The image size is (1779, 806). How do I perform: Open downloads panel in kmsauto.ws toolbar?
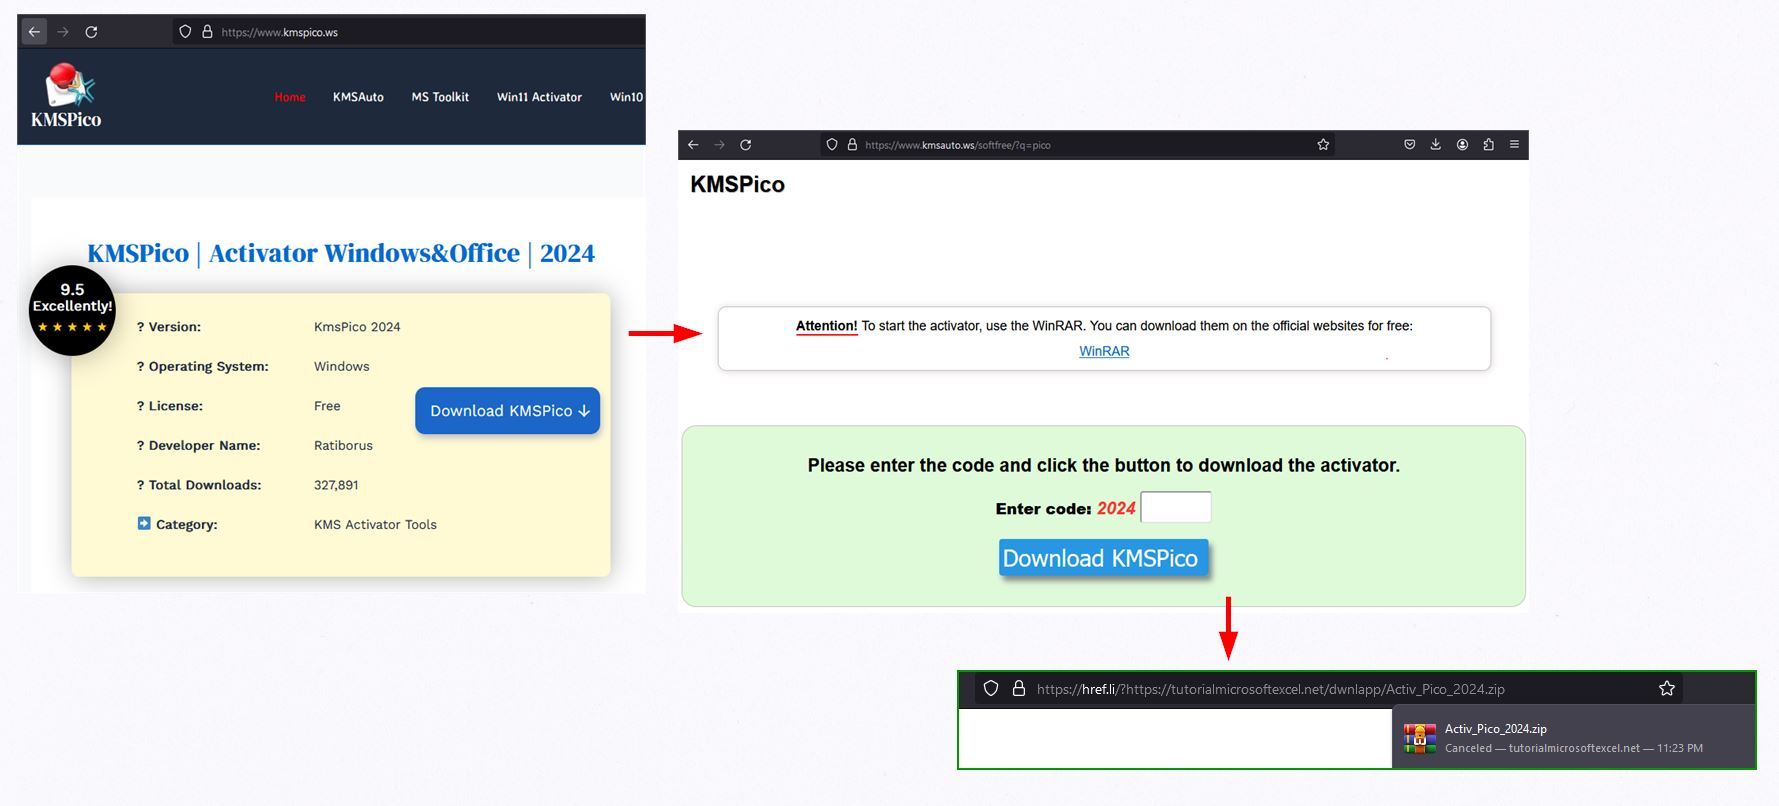click(1435, 145)
